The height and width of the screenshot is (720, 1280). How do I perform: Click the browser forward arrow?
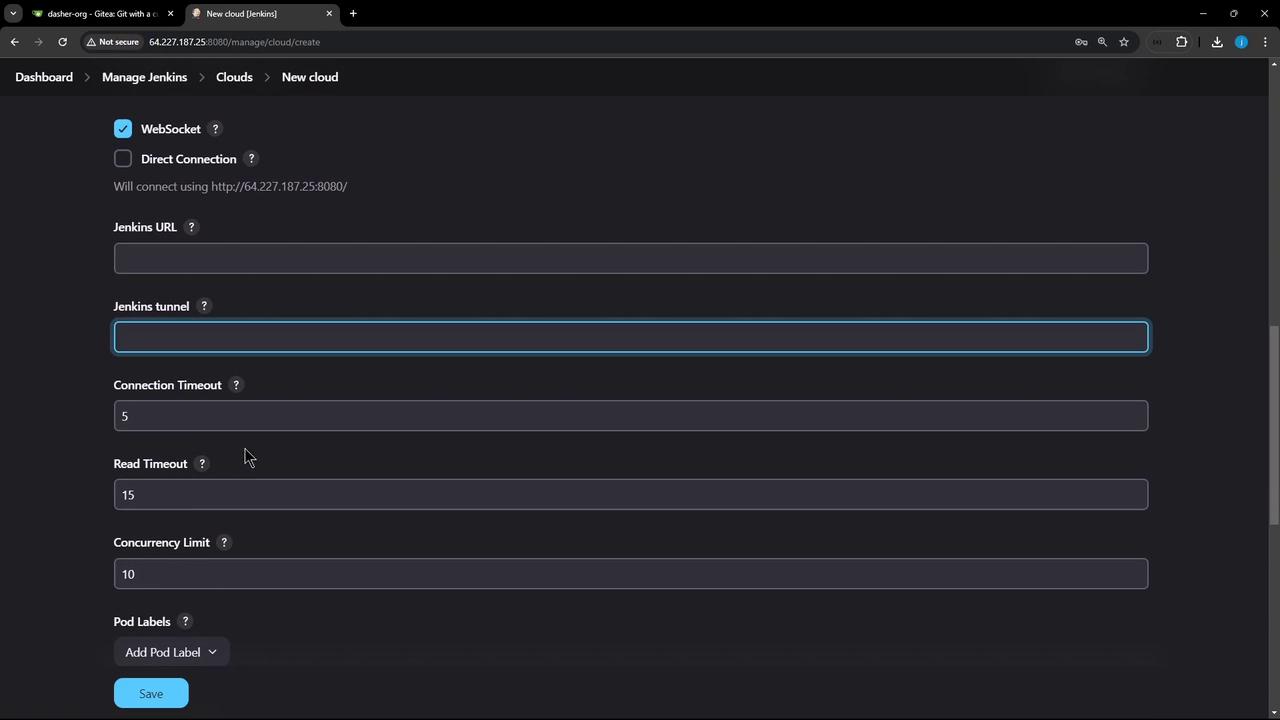pos(38,42)
